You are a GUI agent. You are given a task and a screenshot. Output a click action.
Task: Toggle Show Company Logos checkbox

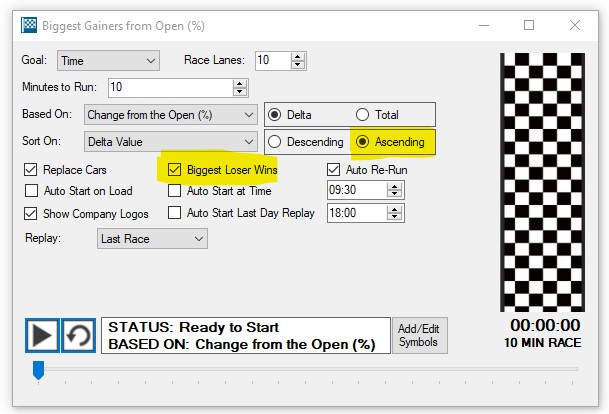point(30,213)
